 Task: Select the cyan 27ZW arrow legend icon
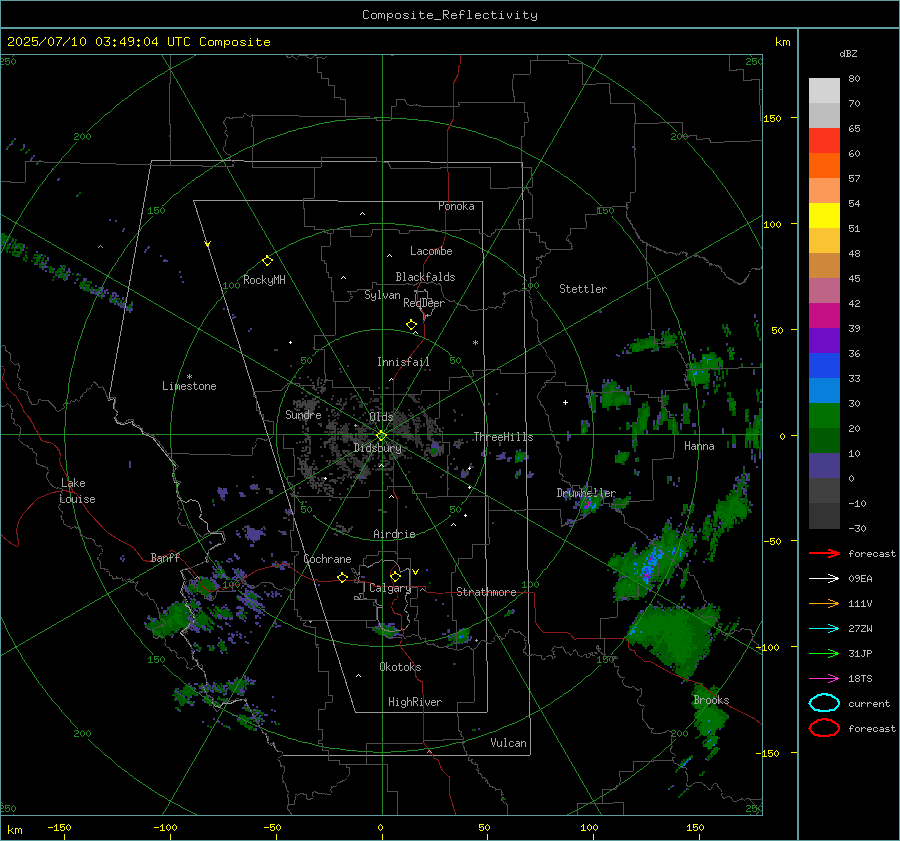tap(824, 629)
